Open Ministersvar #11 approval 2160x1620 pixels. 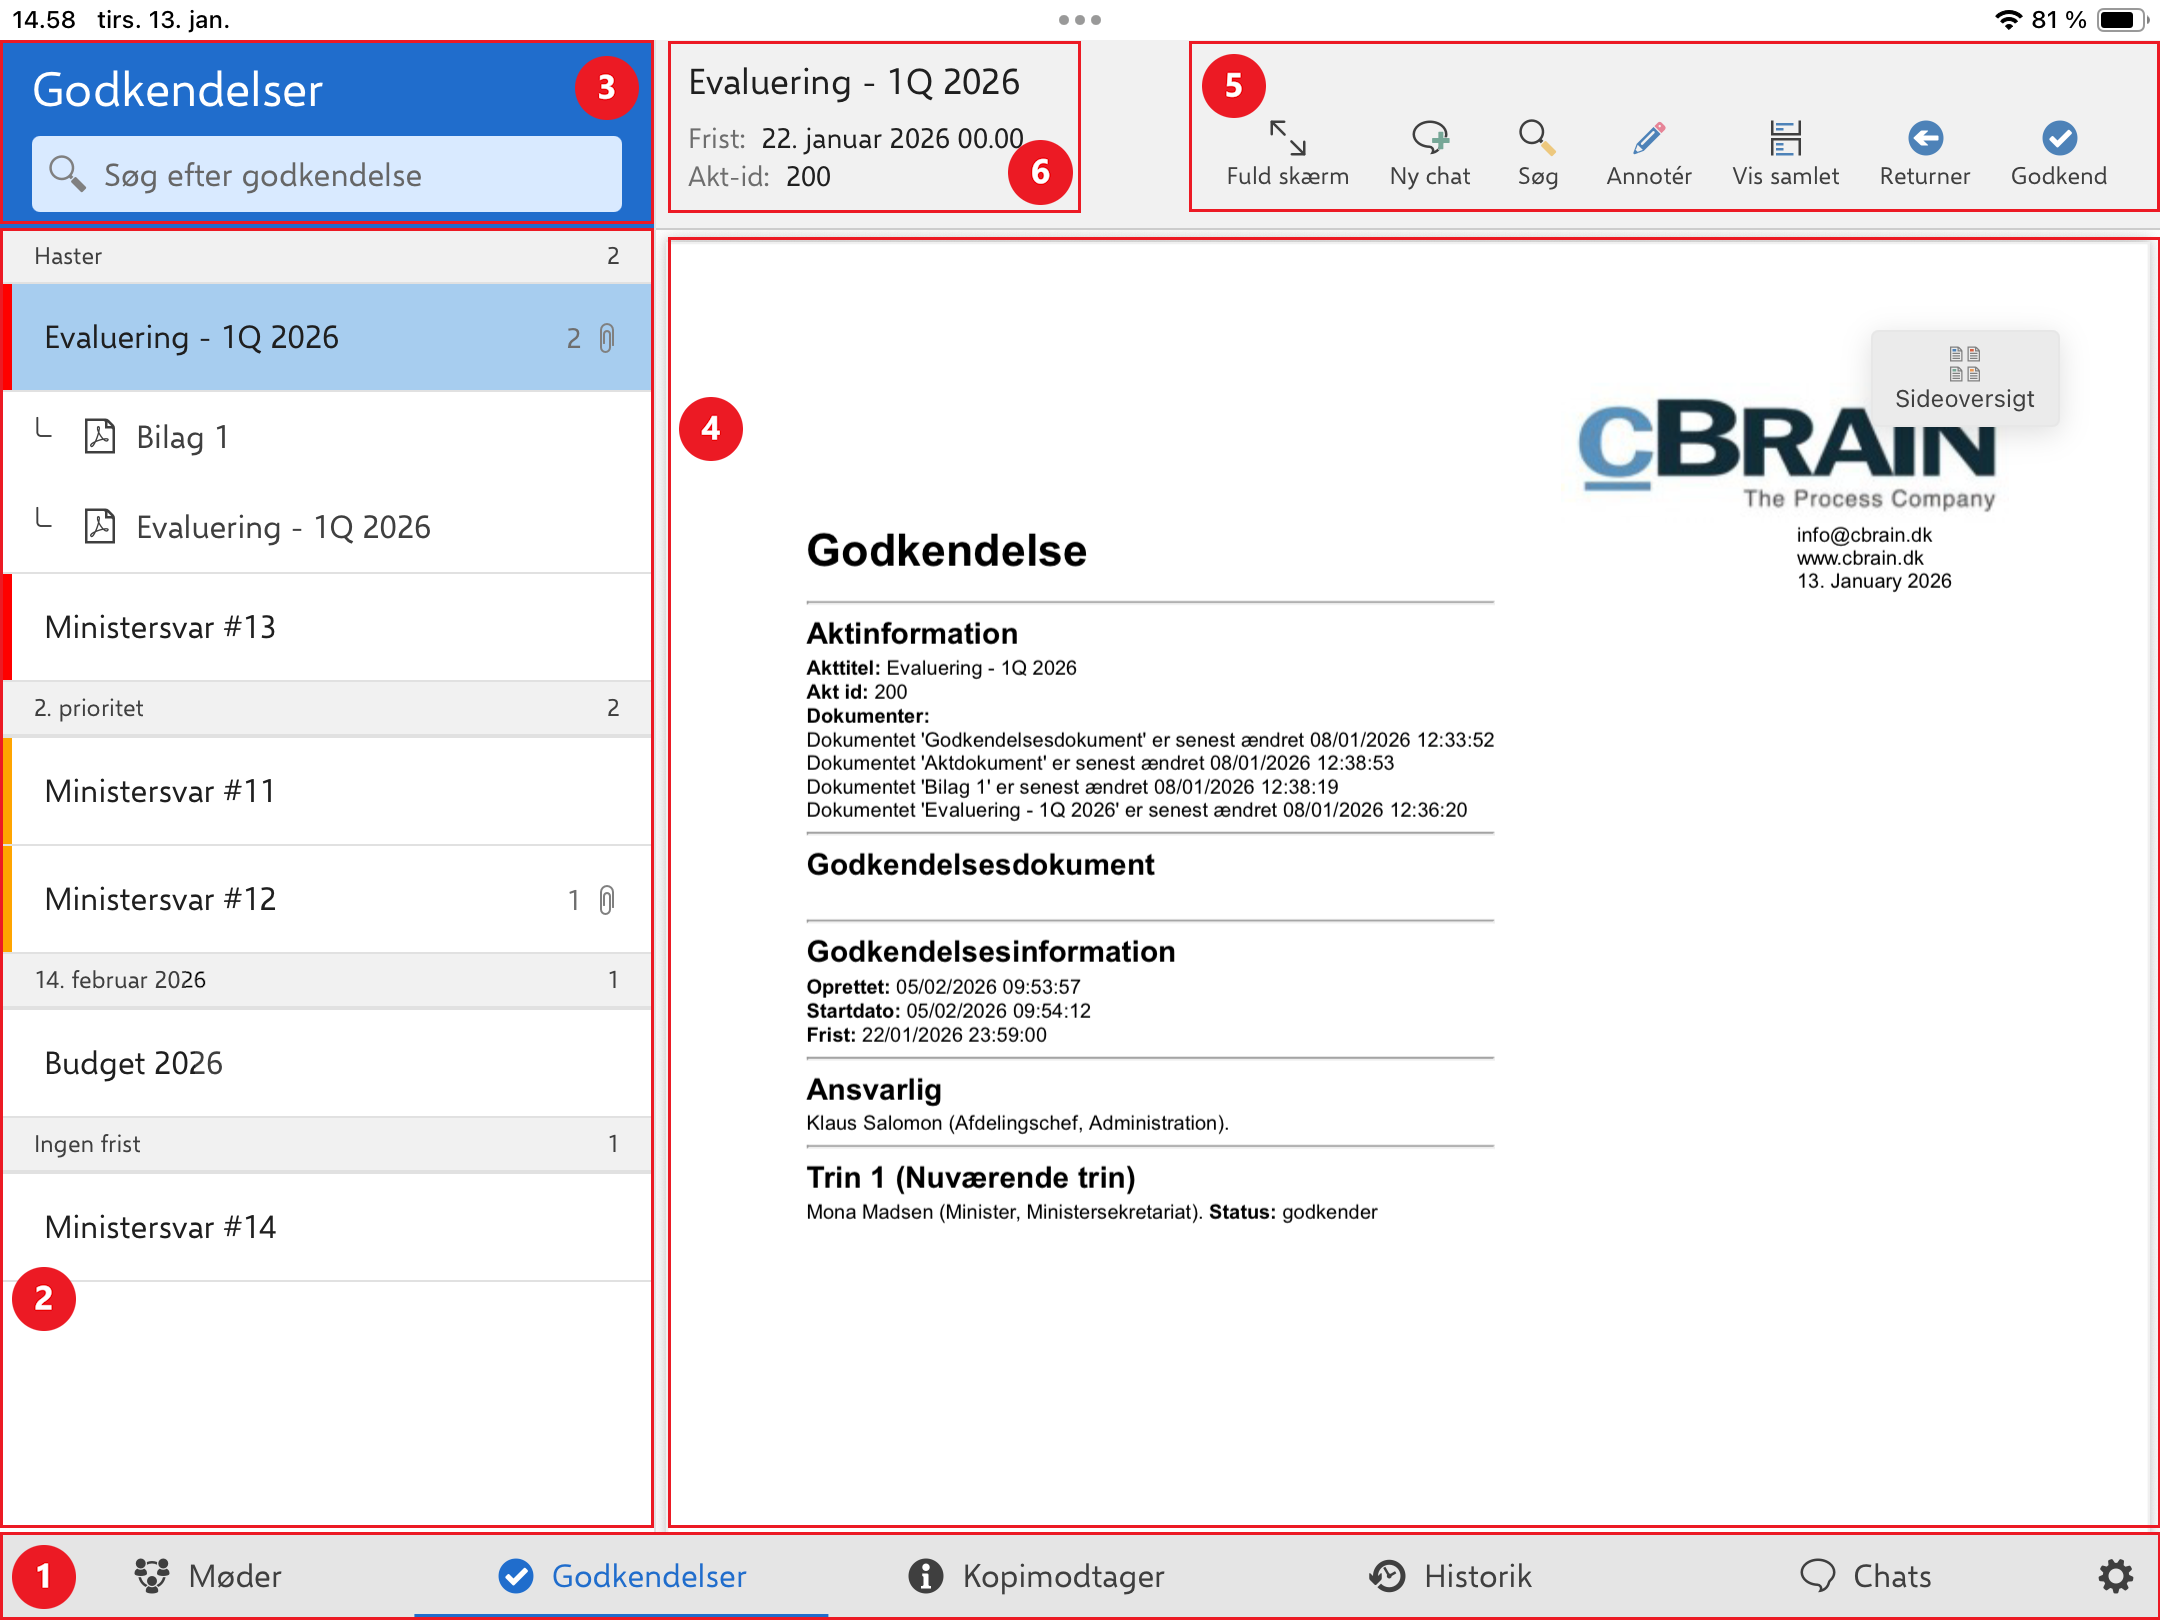tap(328, 791)
